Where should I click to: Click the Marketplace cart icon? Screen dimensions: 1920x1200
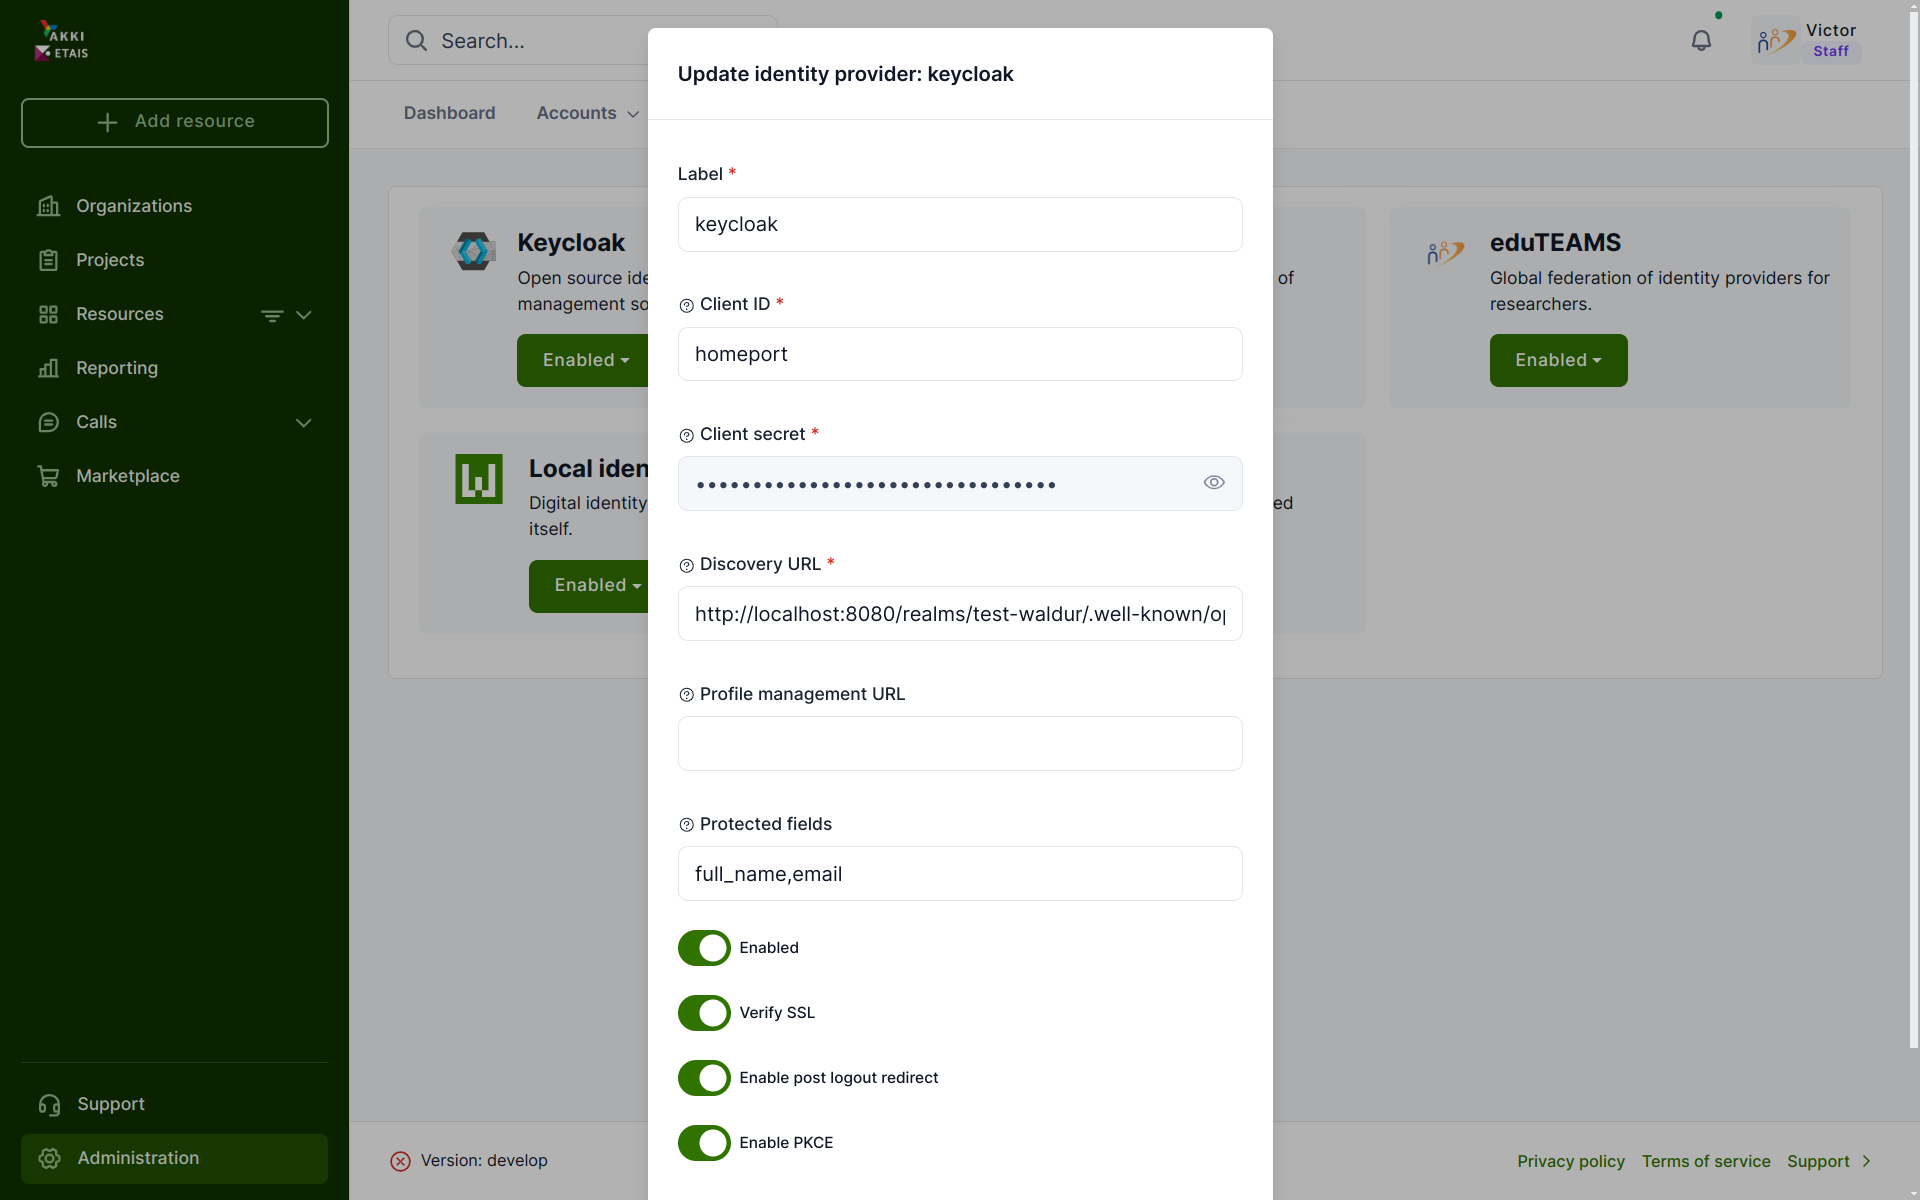(48, 476)
